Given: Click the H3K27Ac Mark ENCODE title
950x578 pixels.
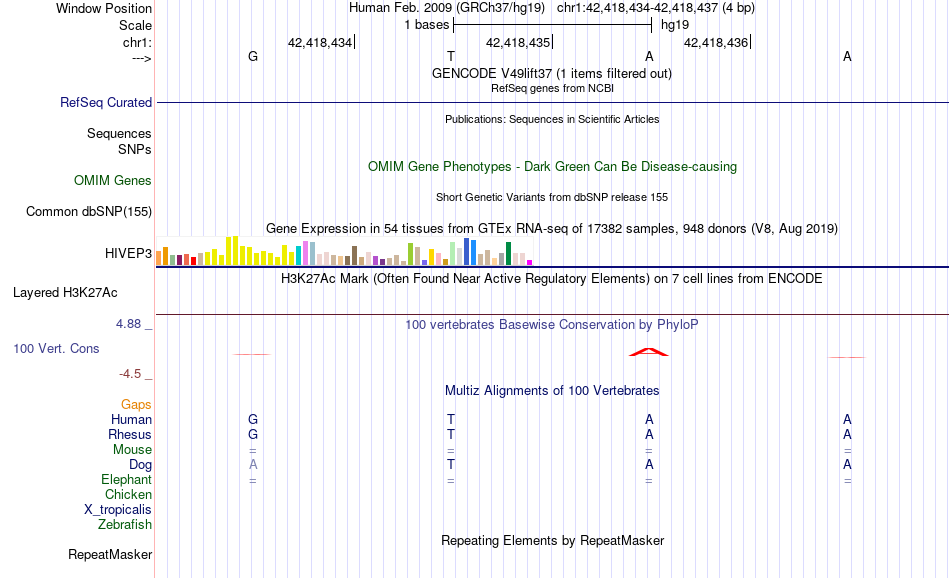Looking at the screenshot, I should point(552,279).
